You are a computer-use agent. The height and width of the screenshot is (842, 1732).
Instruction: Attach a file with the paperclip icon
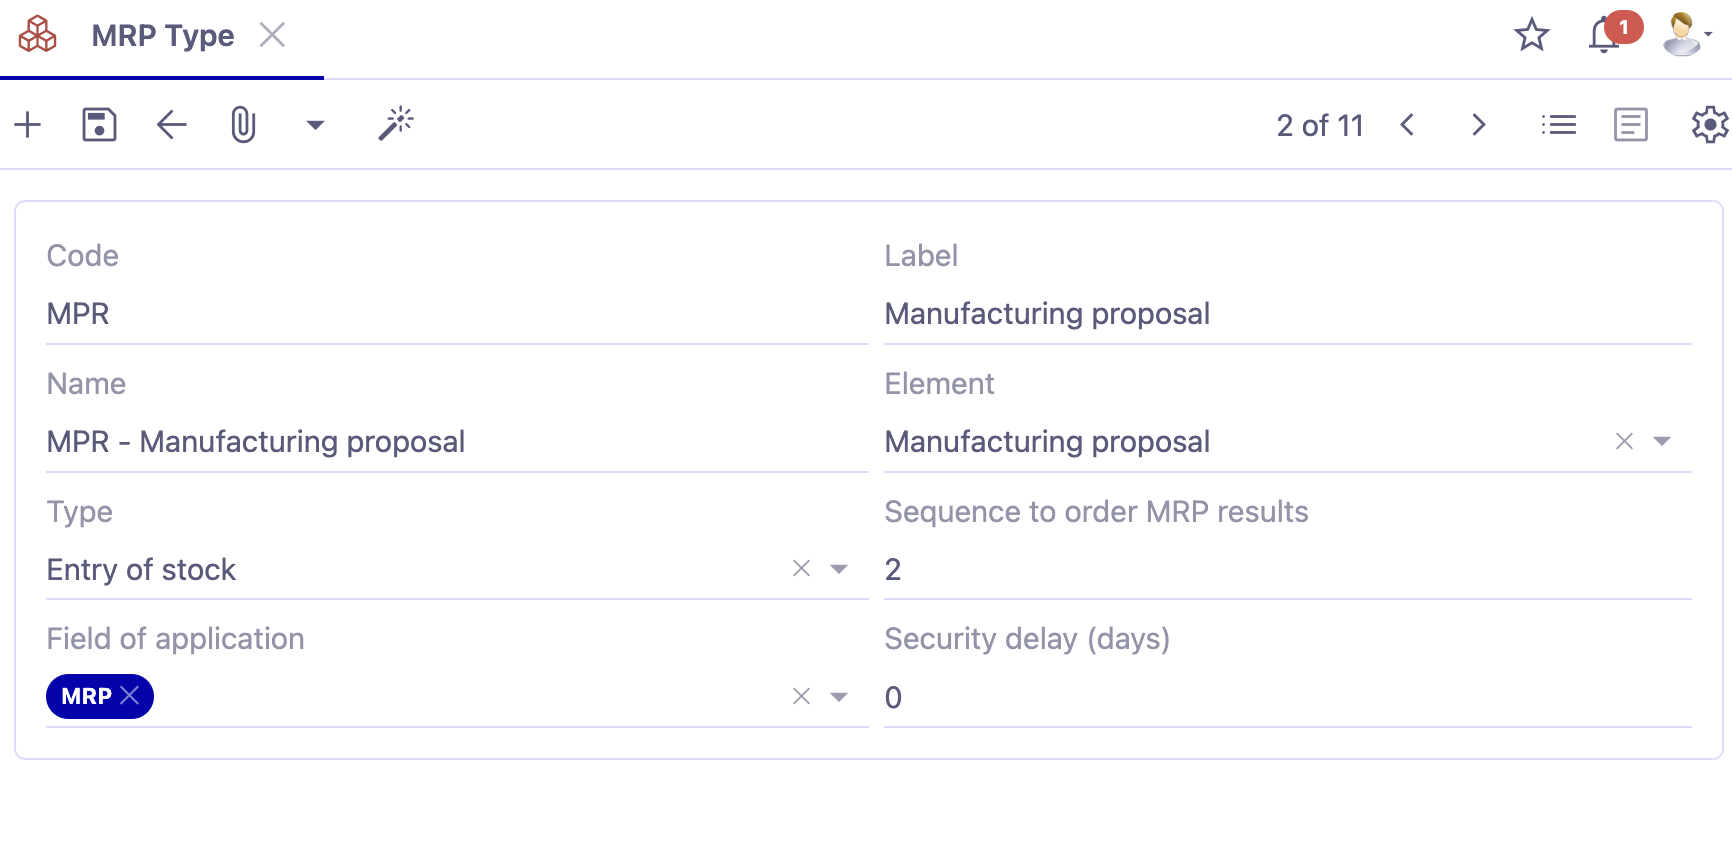243,124
